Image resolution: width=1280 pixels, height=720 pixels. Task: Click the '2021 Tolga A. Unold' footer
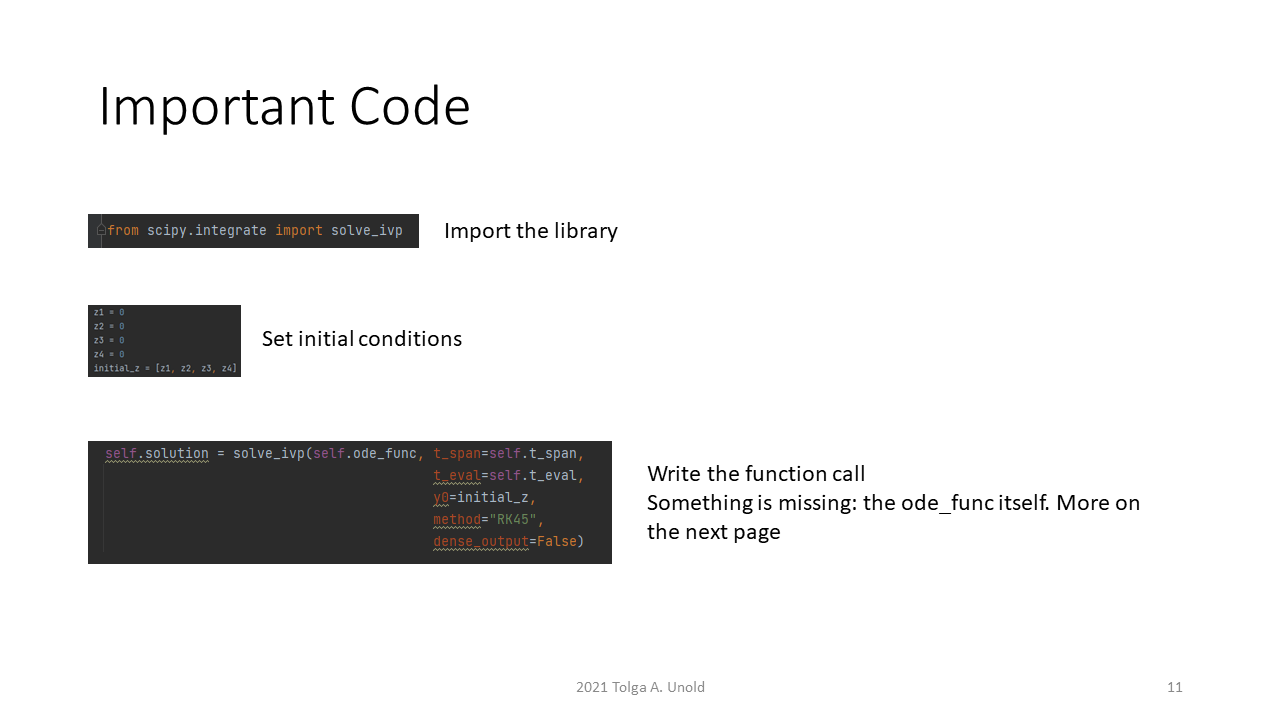click(640, 687)
